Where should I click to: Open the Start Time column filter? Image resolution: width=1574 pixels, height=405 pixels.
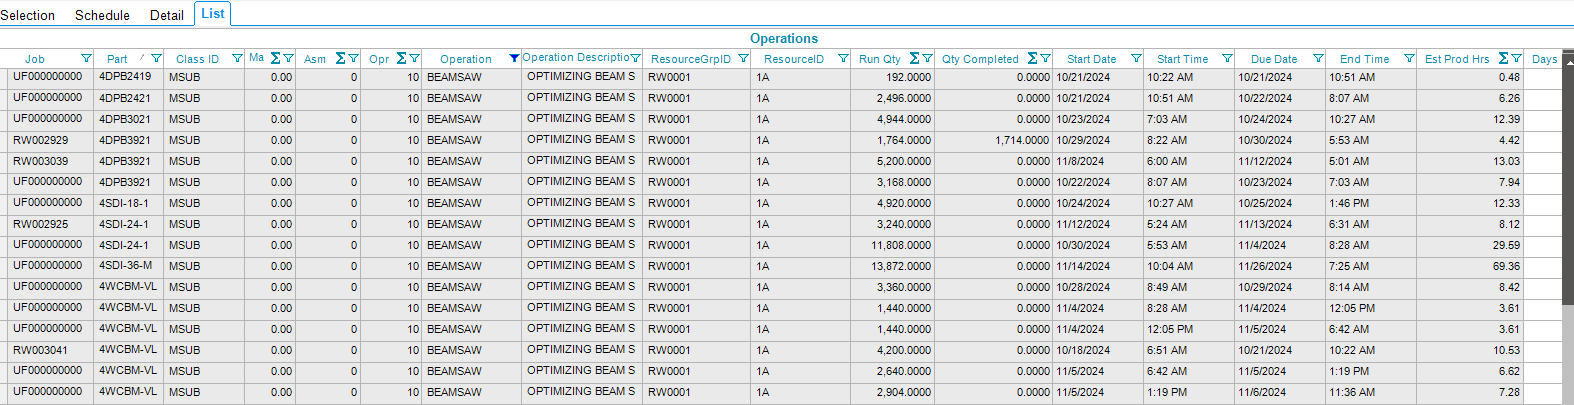click(1227, 59)
